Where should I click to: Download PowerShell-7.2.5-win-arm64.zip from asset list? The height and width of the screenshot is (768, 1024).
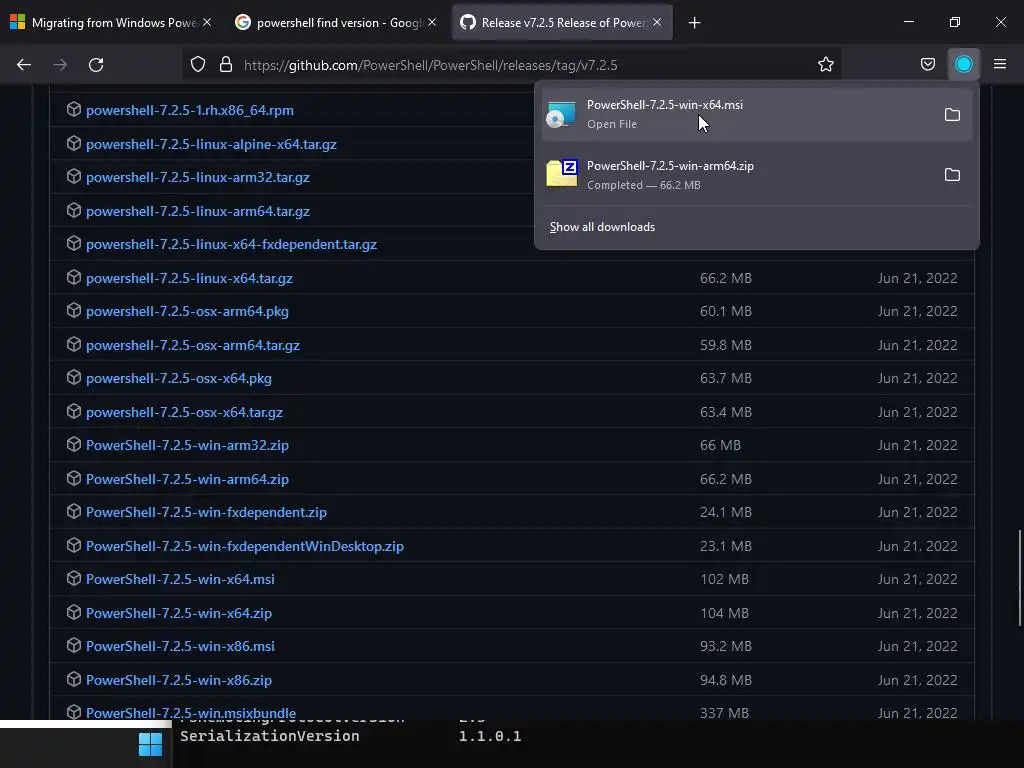tap(187, 479)
